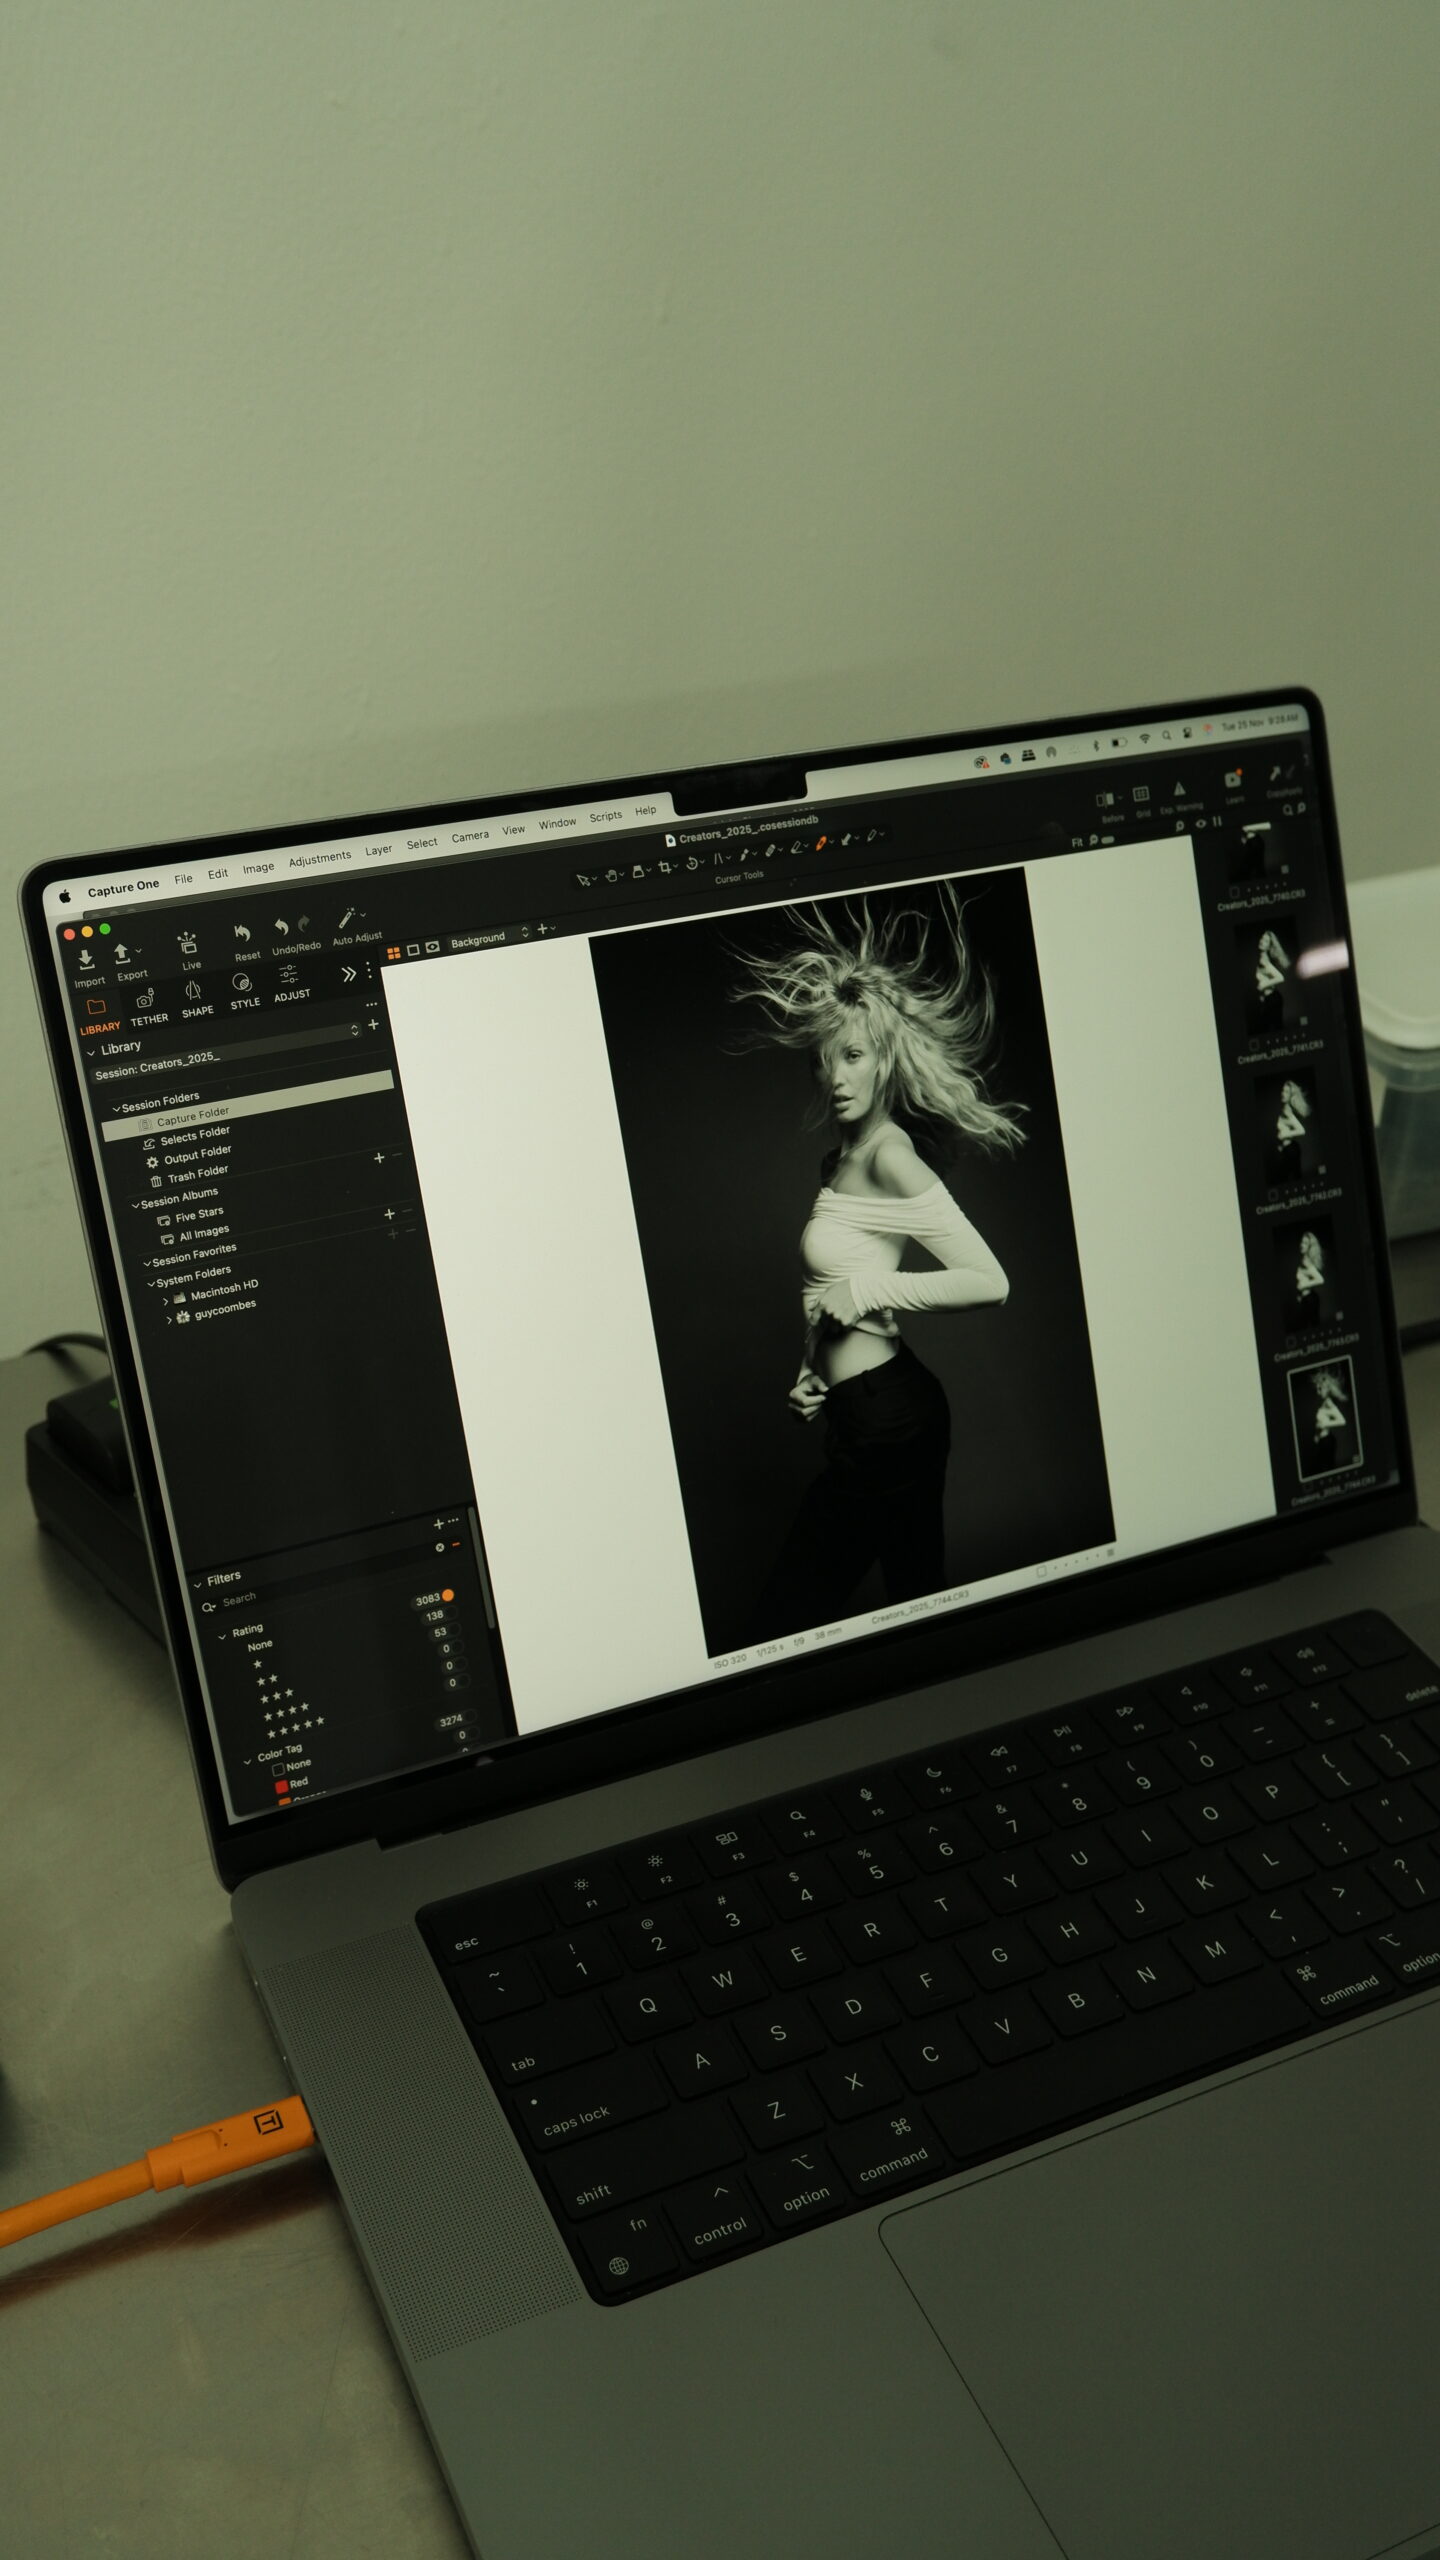Screen dimensions: 1440x2560
Task: Filter by the Red color tag swatch
Action: pos(282,1786)
